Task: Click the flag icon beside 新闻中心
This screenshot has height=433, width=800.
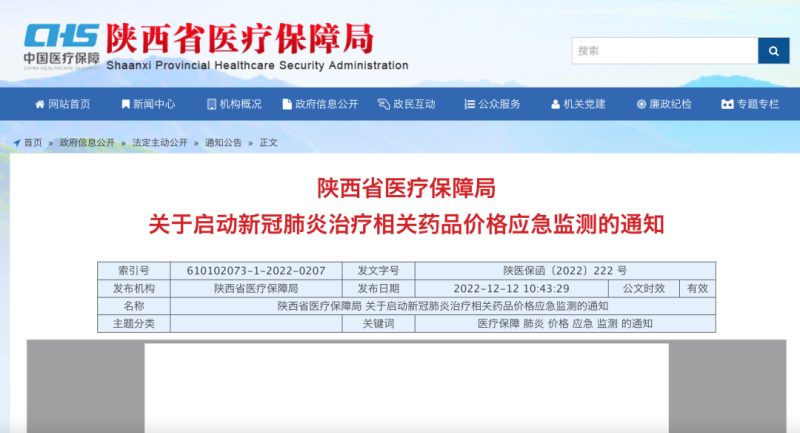Action: [x=125, y=104]
